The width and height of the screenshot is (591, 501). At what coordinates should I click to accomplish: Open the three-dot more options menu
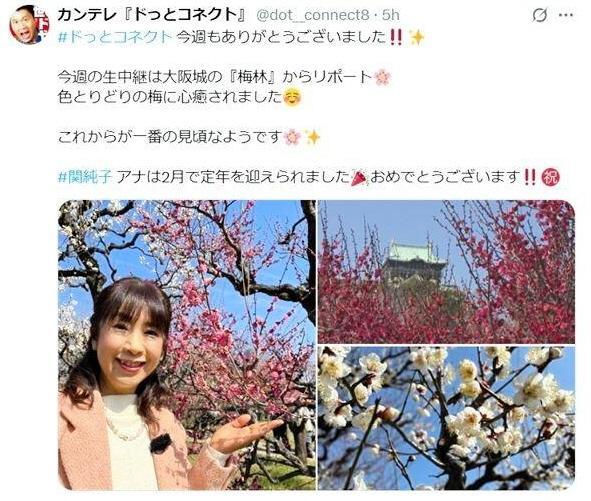click(x=566, y=15)
